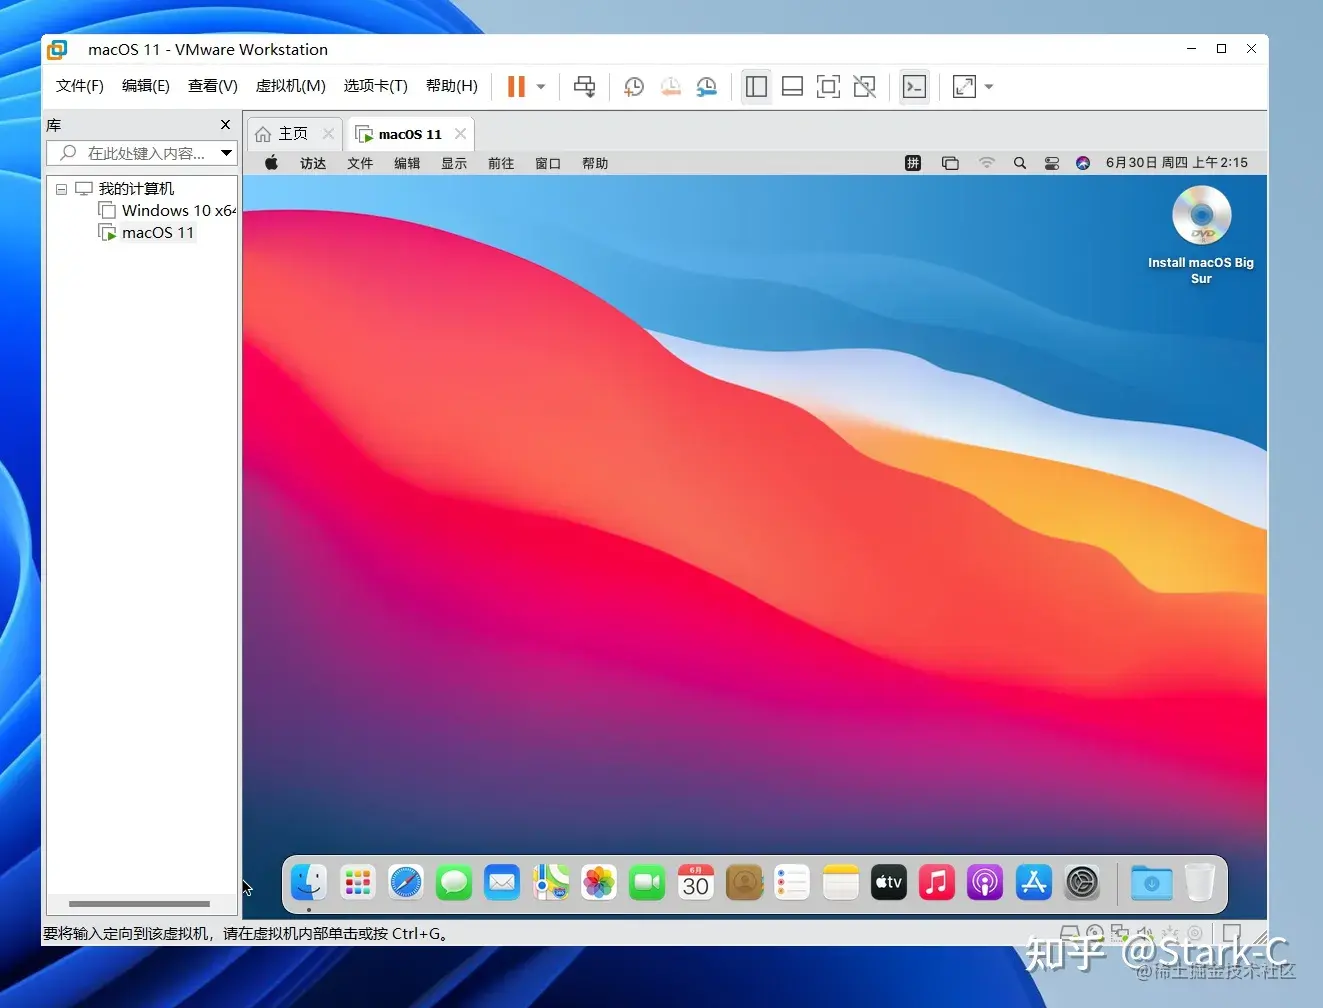This screenshot has width=1323, height=1008.
Task: Select Windows 10 x64 in the library
Action: 167,211
